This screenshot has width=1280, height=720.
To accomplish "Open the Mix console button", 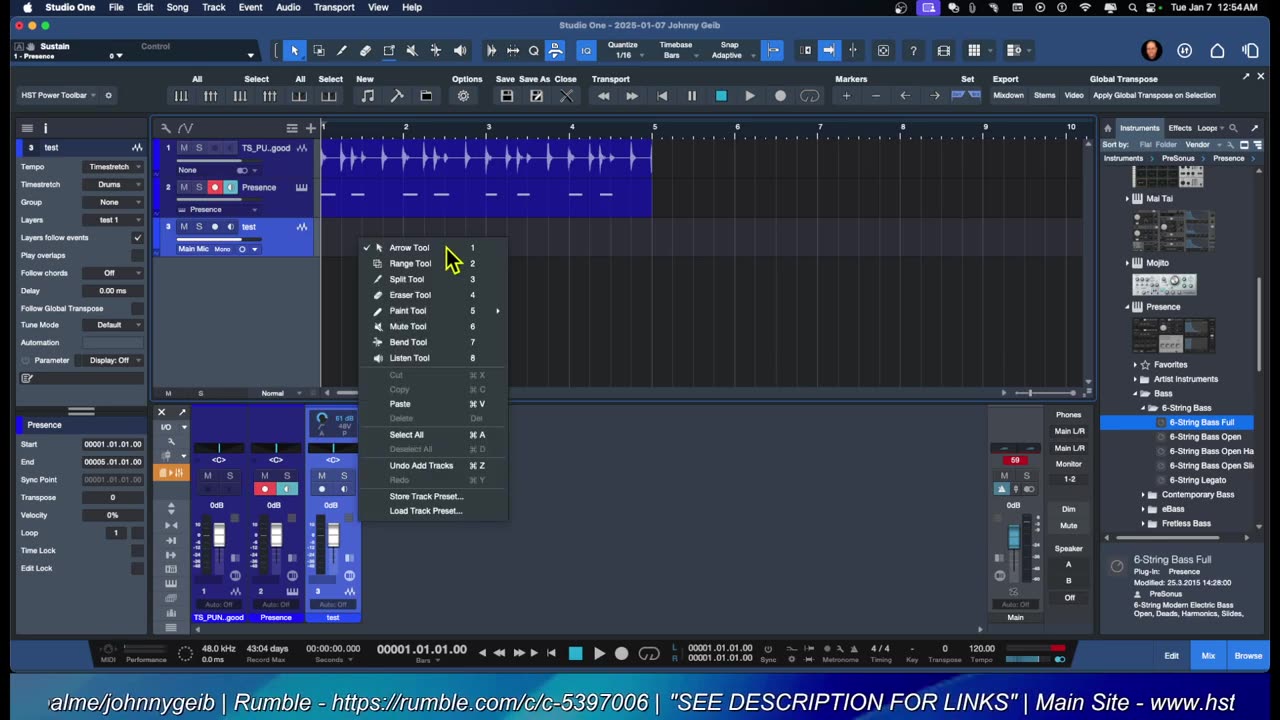I will coord(1208,656).
